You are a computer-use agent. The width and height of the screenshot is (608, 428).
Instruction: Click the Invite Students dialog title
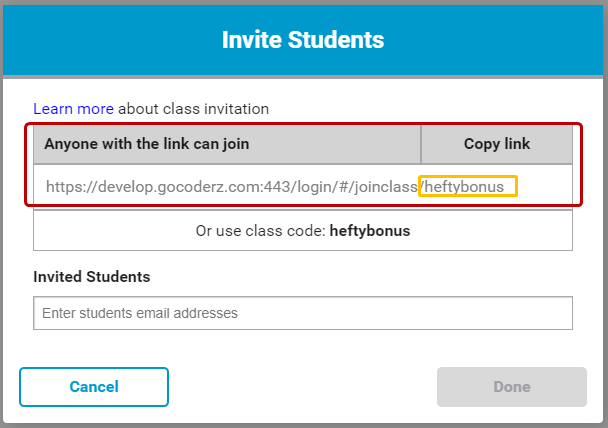coord(302,40)
